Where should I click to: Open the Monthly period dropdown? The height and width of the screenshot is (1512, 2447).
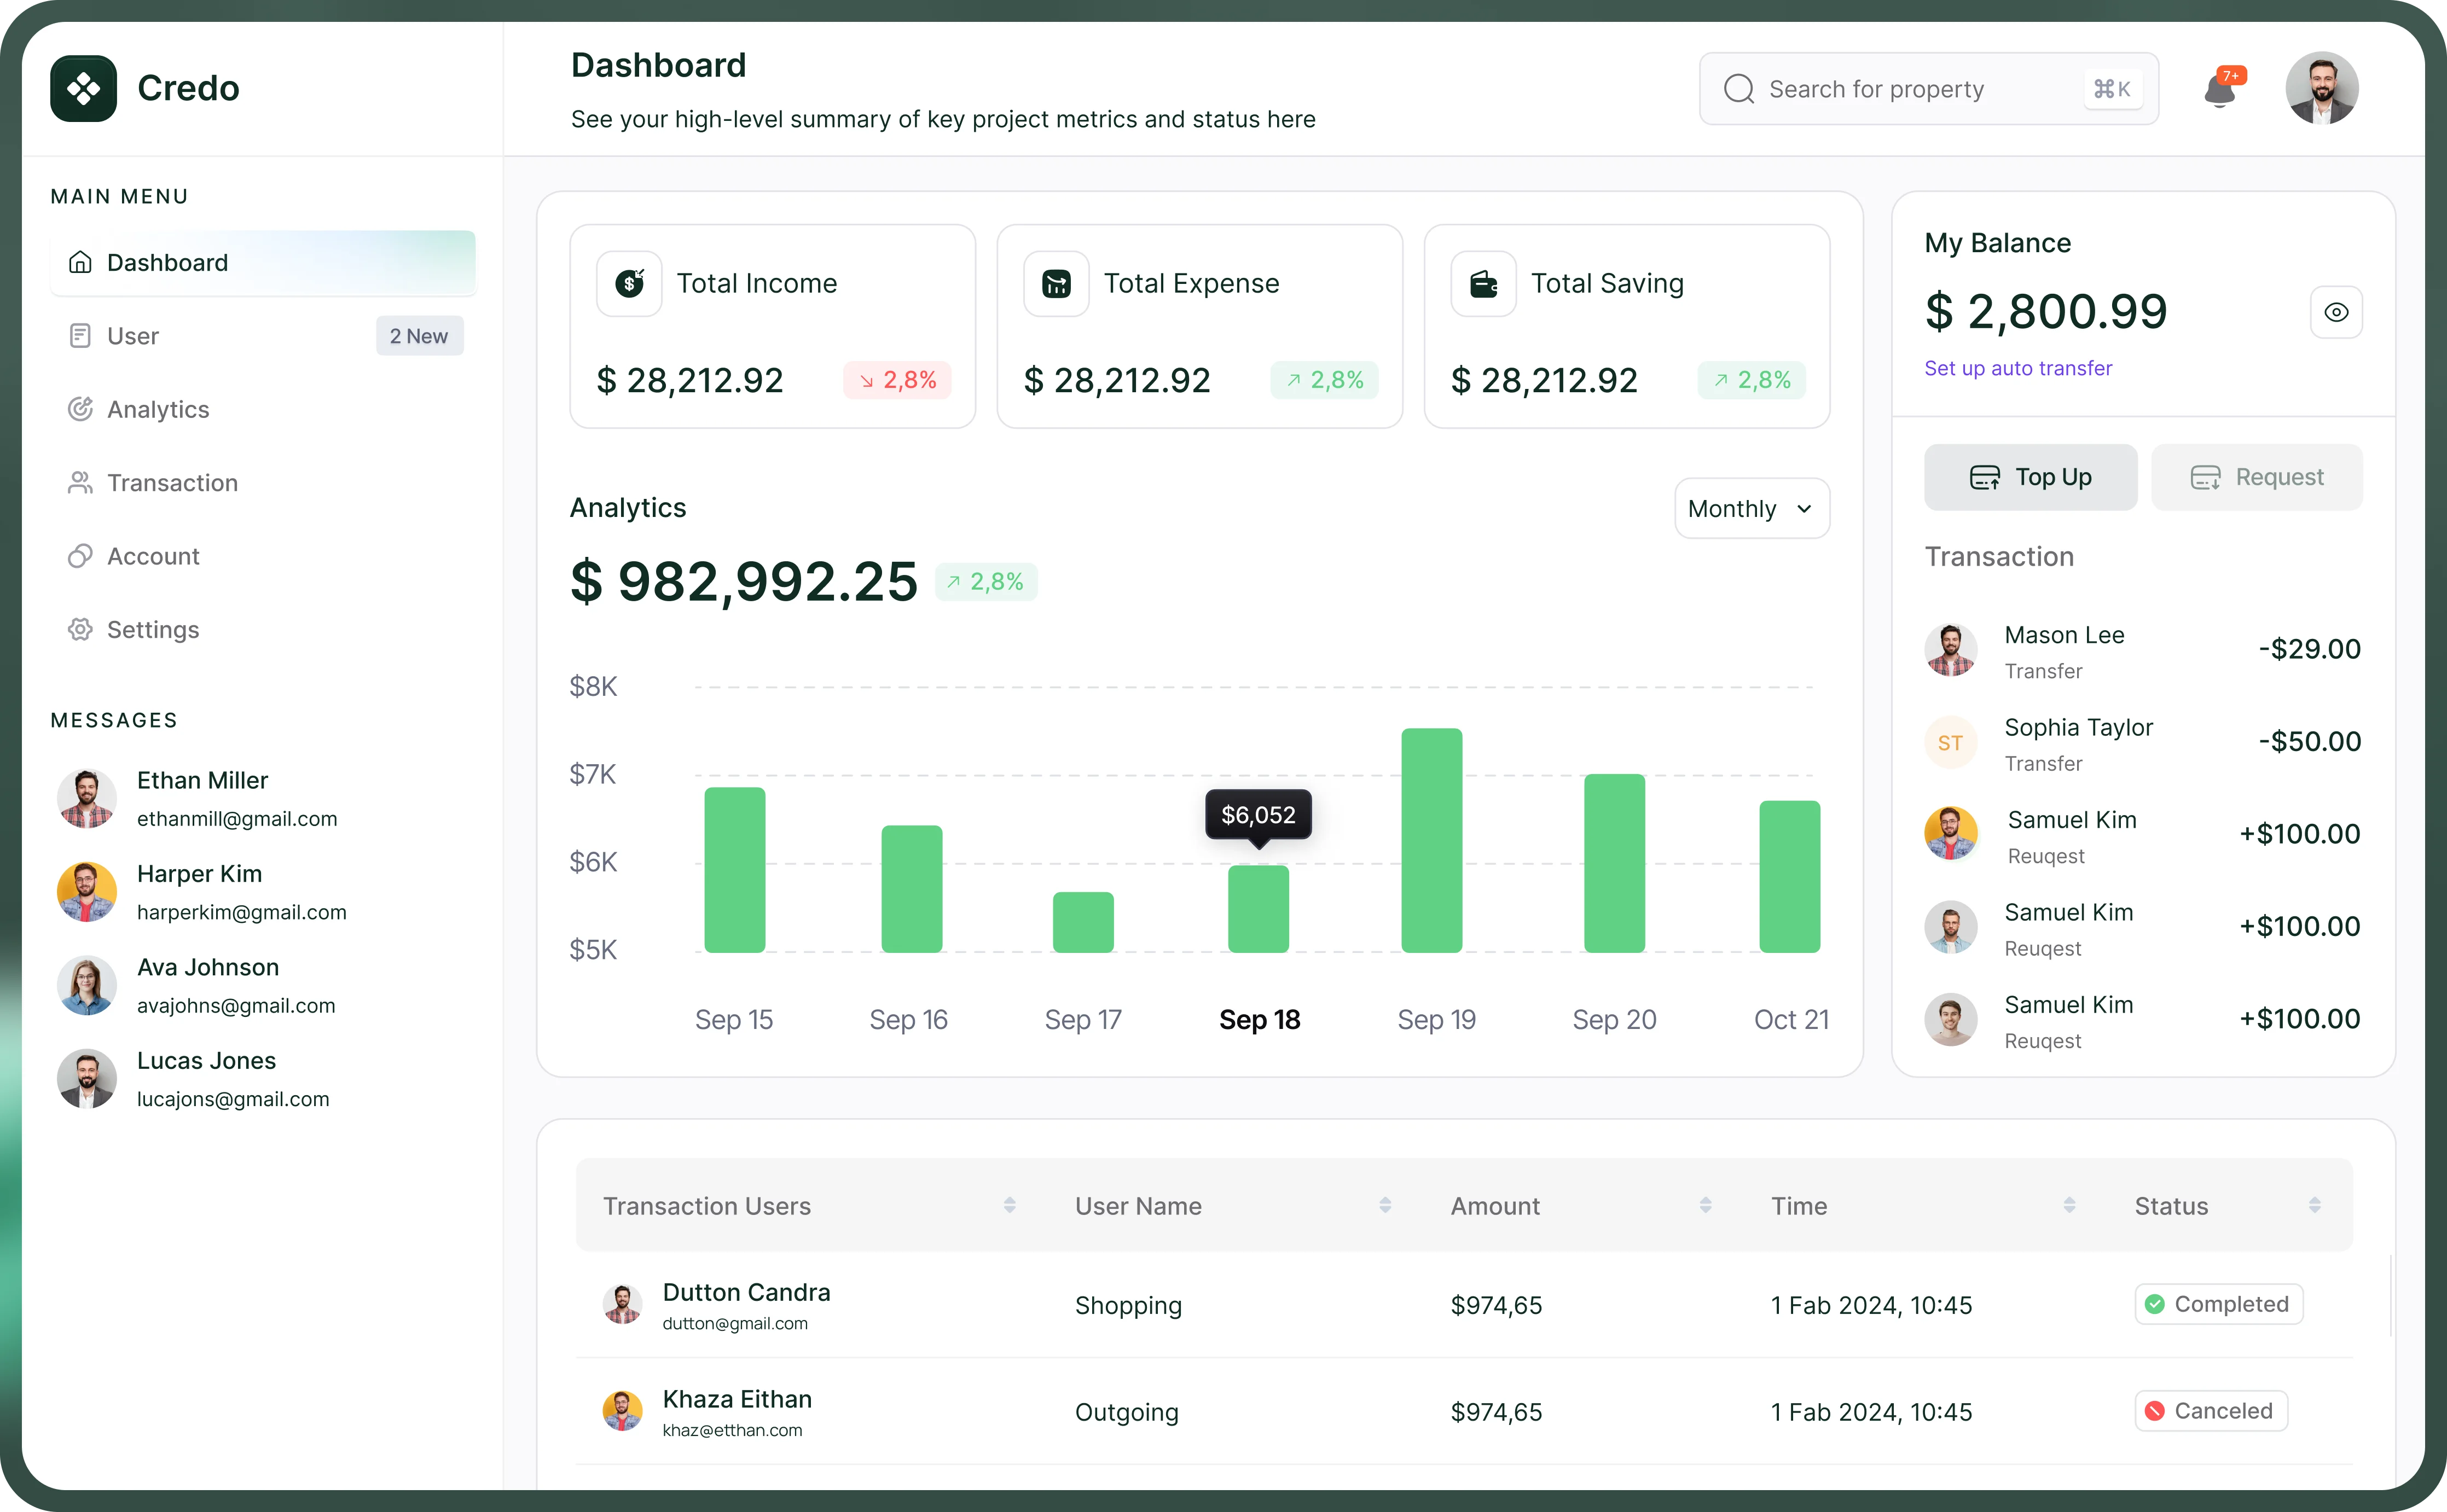click(1750, 508)
